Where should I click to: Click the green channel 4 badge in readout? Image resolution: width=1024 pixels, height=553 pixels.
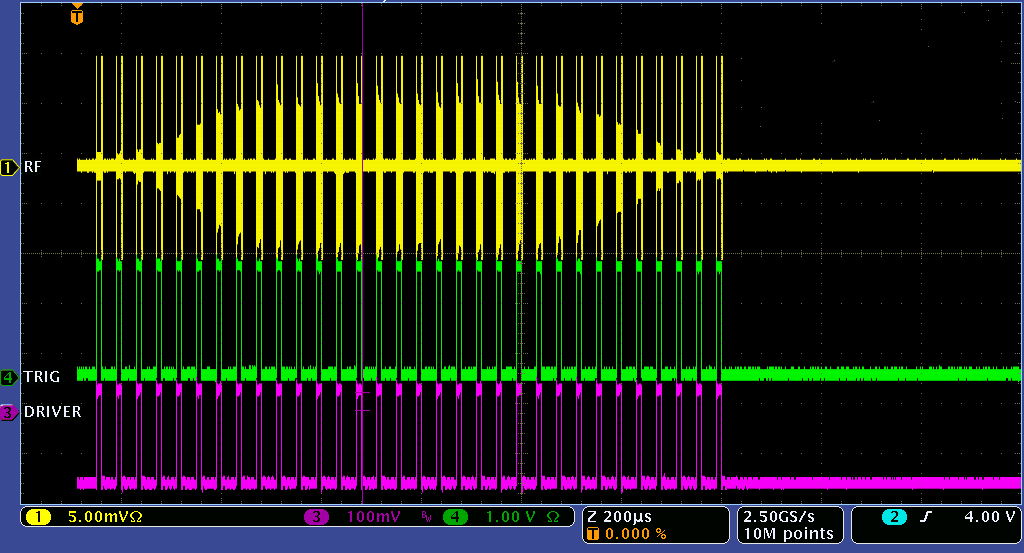[x=455, y=517]
